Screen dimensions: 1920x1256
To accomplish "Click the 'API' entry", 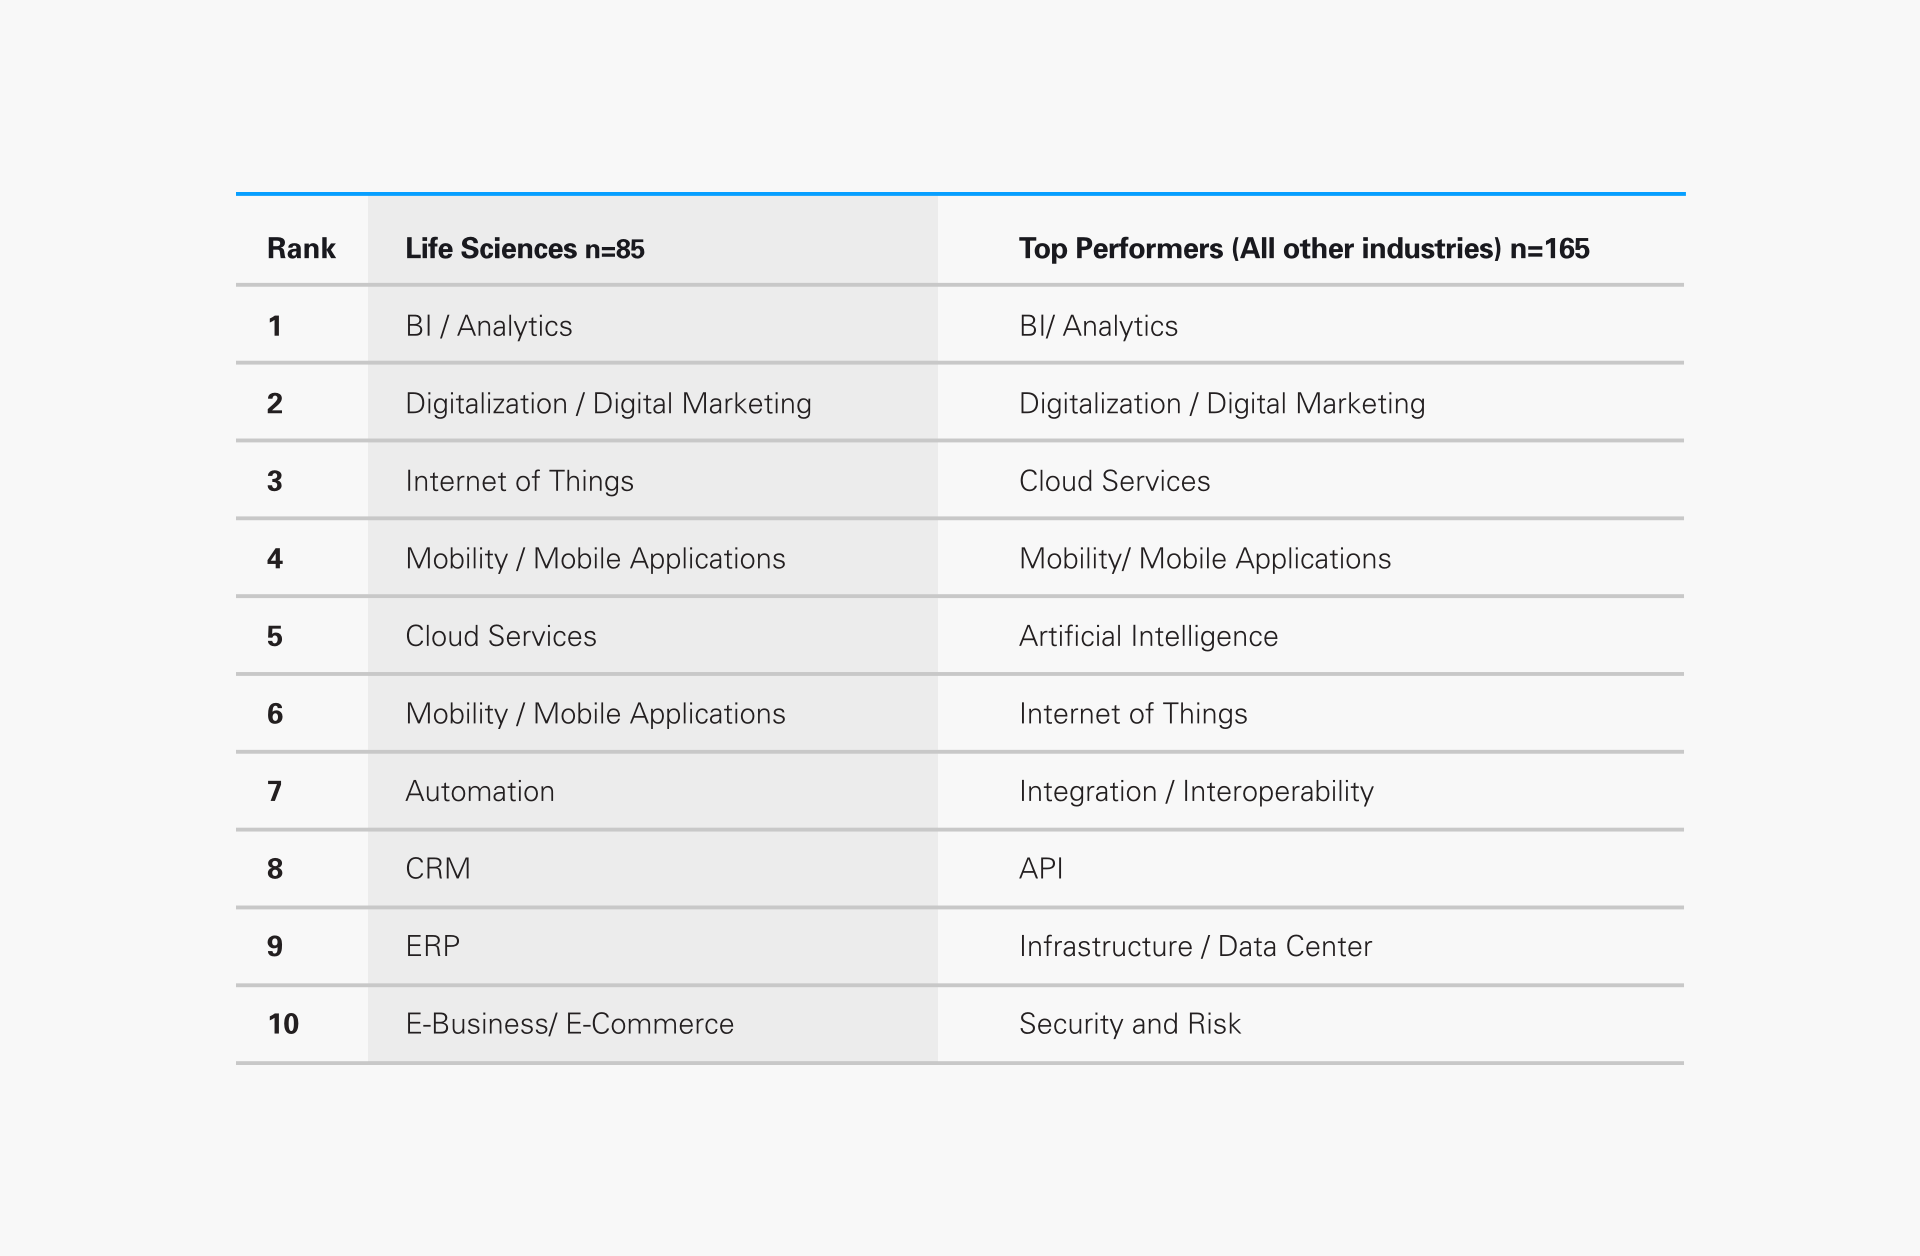I will tap(1041, 868).
